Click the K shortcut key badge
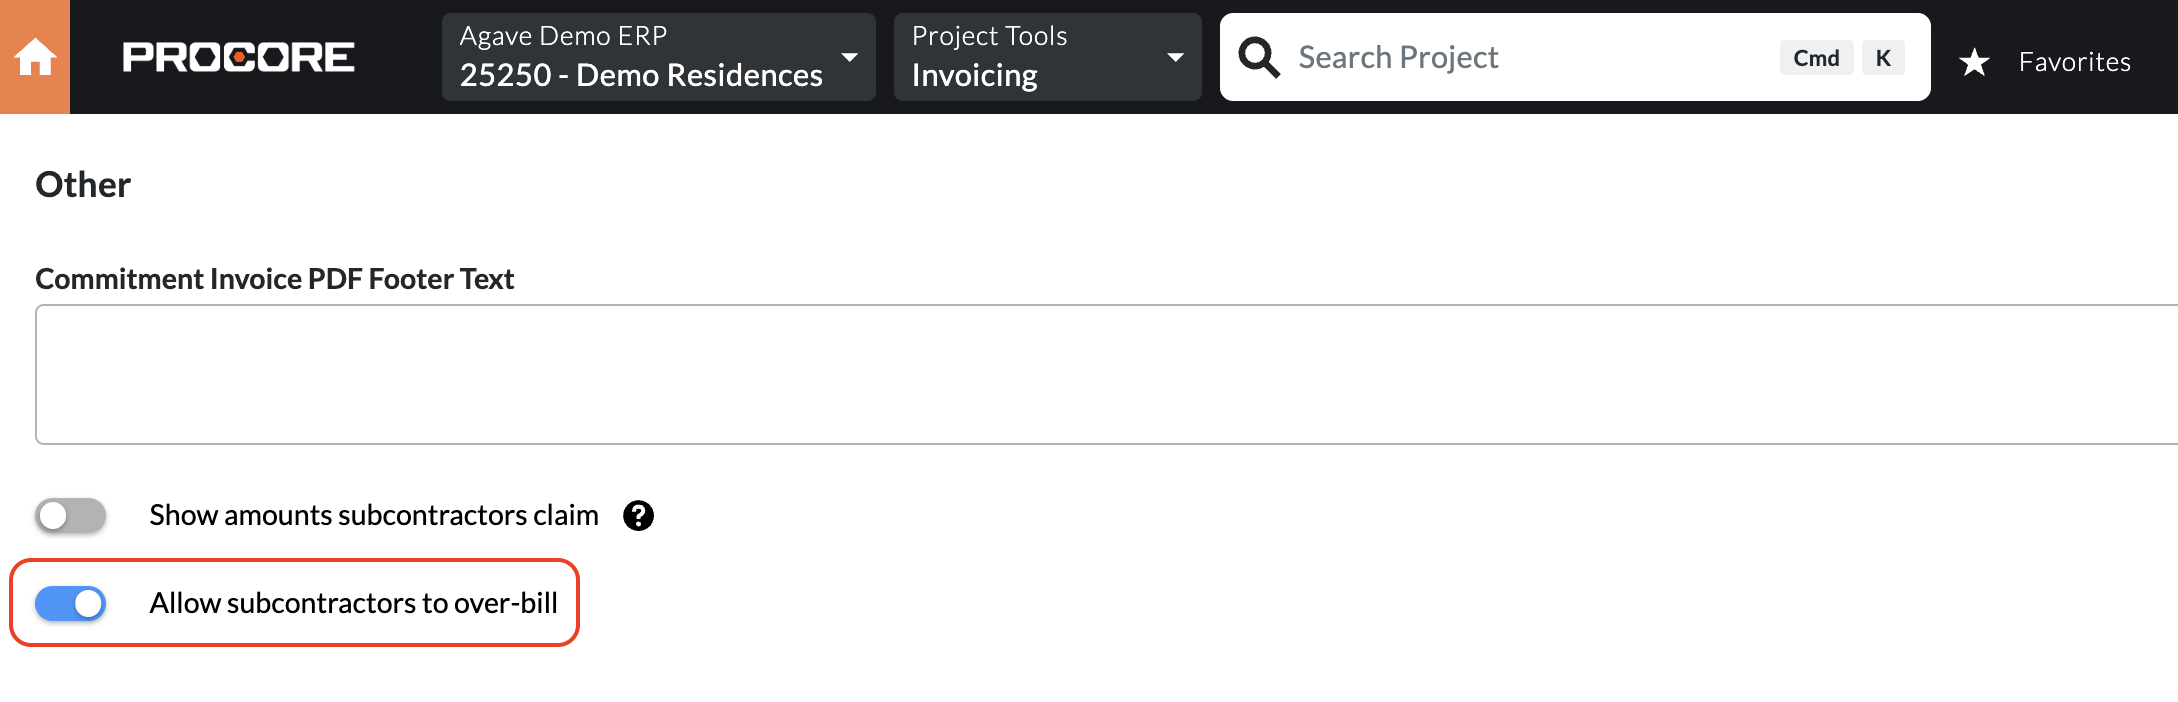The height and width of the screenshot is (702, 2178). pos(1883,58)
